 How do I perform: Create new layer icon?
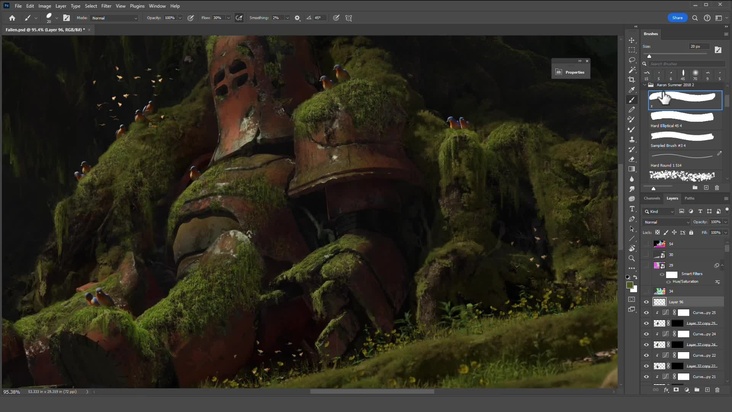[707, 390]
